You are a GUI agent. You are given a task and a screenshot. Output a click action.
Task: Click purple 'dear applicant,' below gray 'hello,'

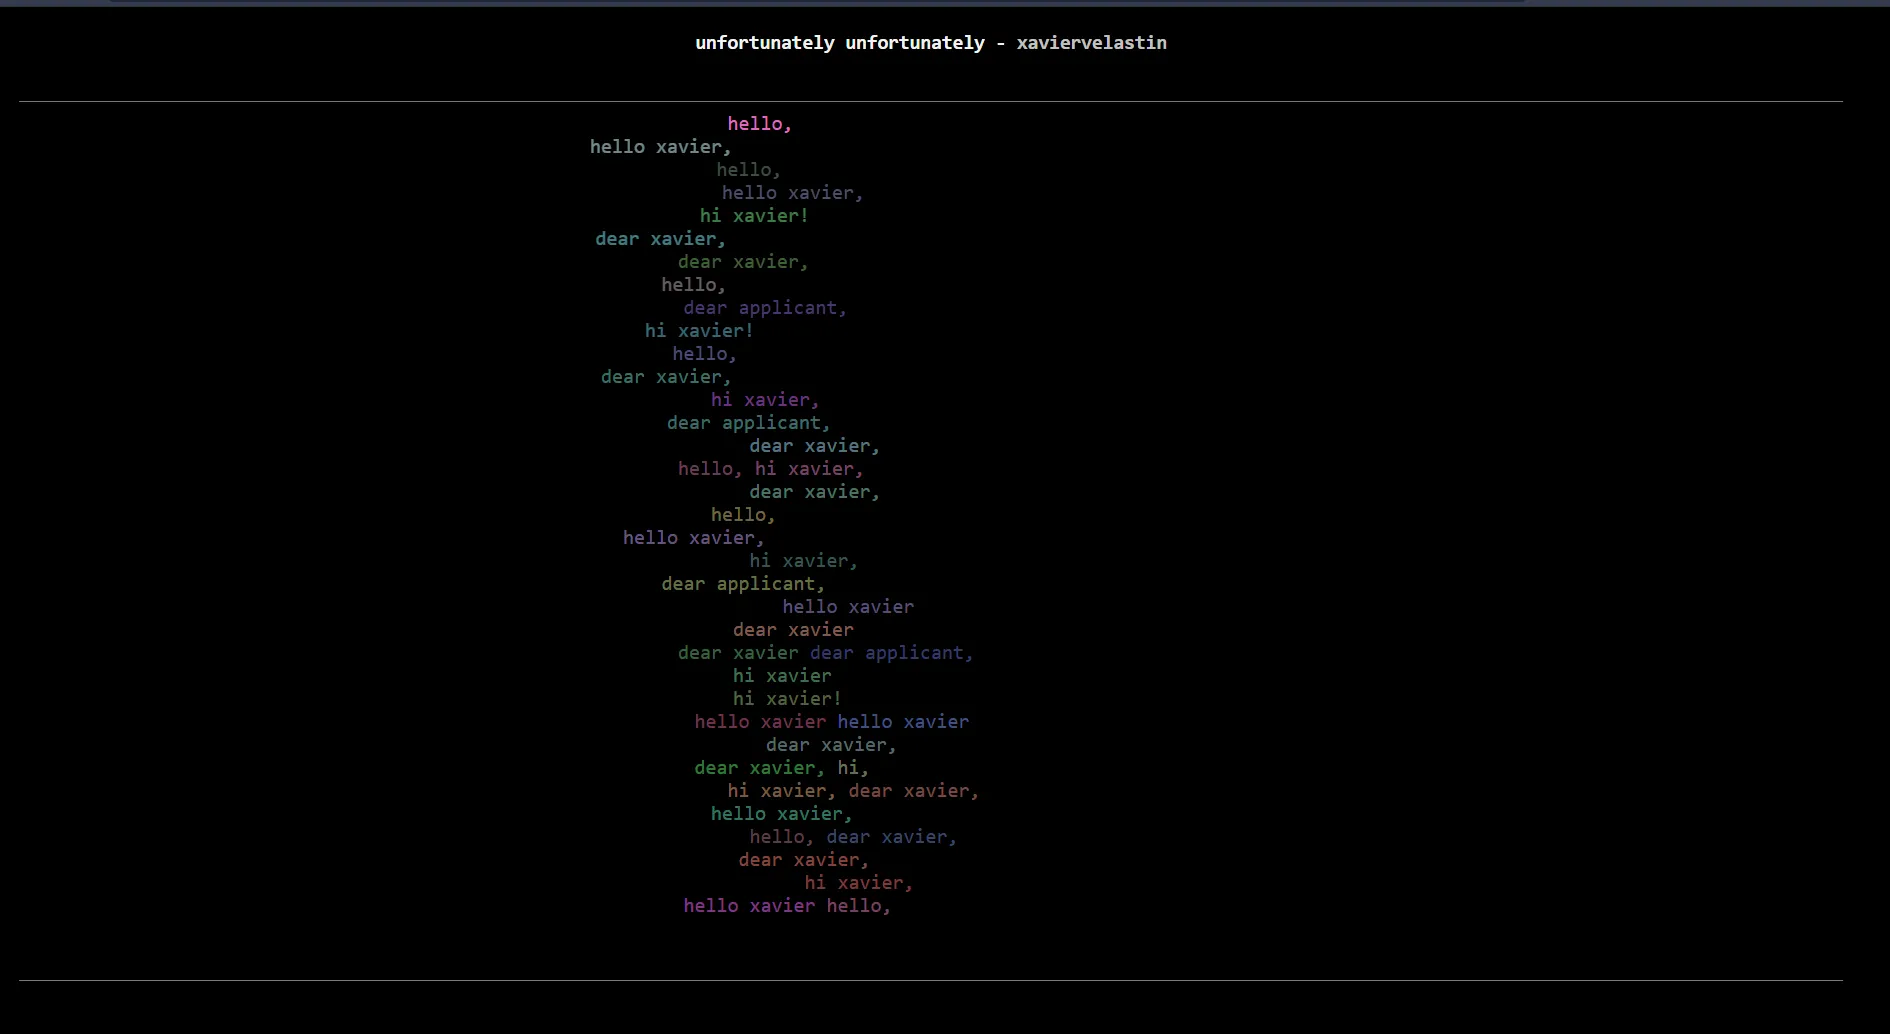click(x=765, y=308)
